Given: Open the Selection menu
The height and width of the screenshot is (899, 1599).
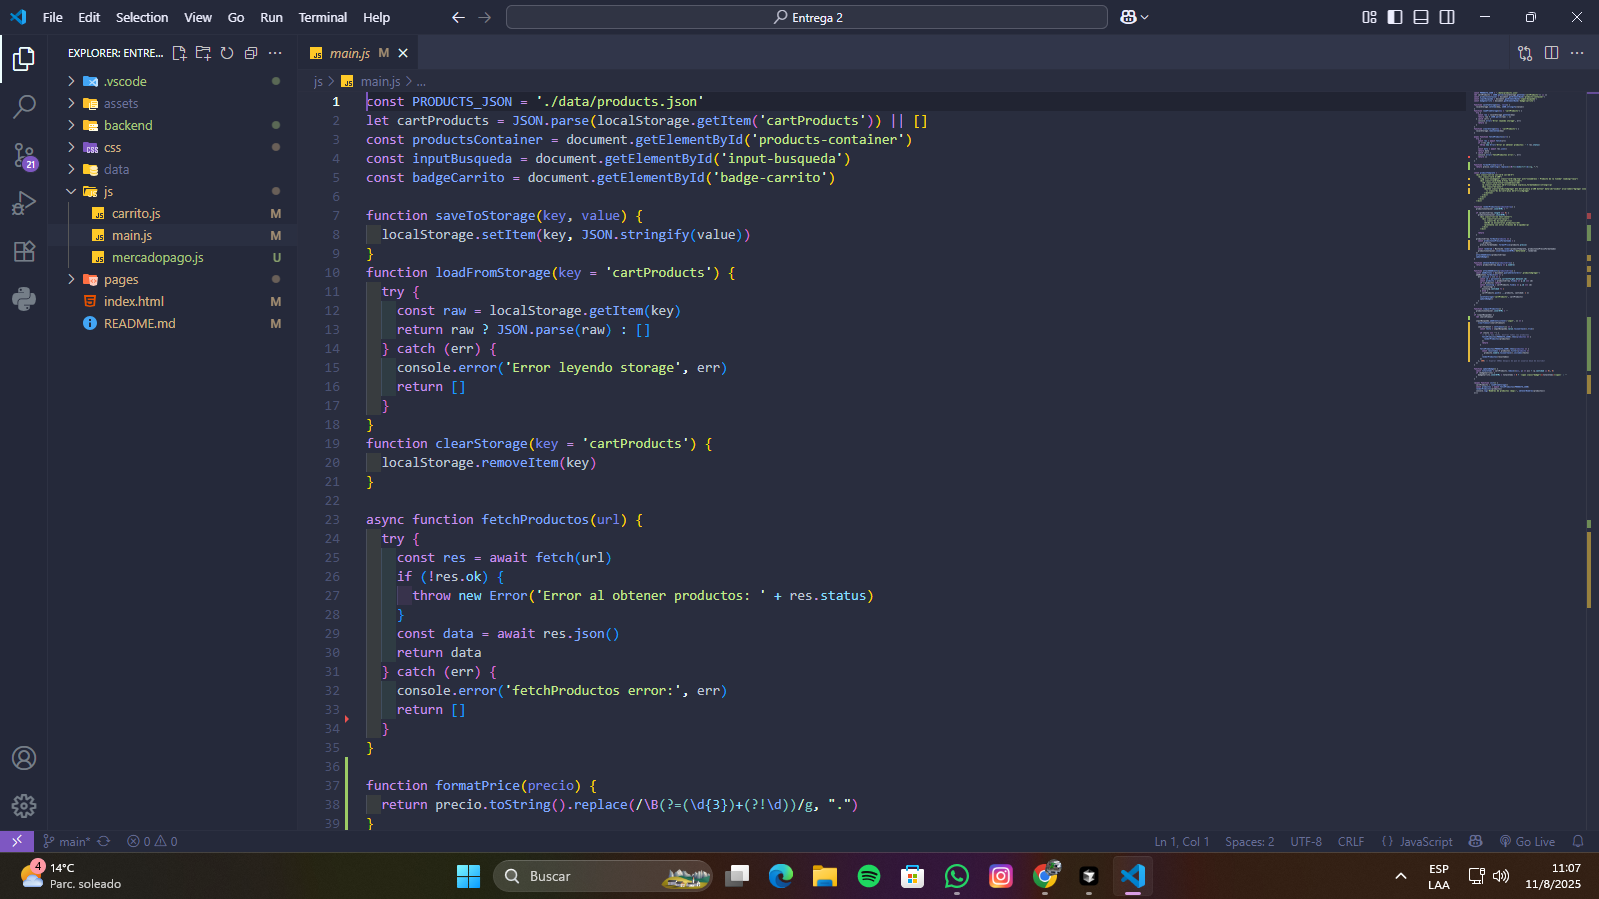Looking at the screenshot, I should pos(142,17).
